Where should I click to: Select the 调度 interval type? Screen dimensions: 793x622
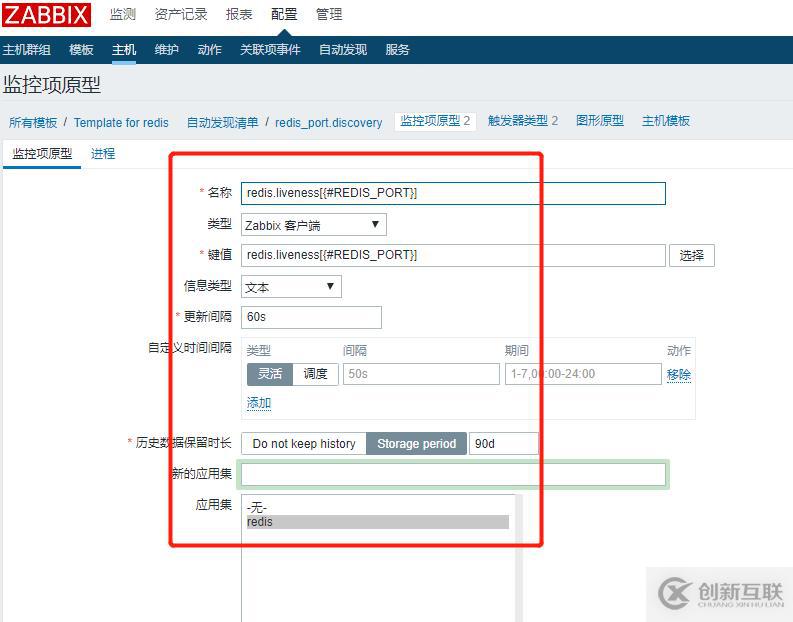click(316, 374)
